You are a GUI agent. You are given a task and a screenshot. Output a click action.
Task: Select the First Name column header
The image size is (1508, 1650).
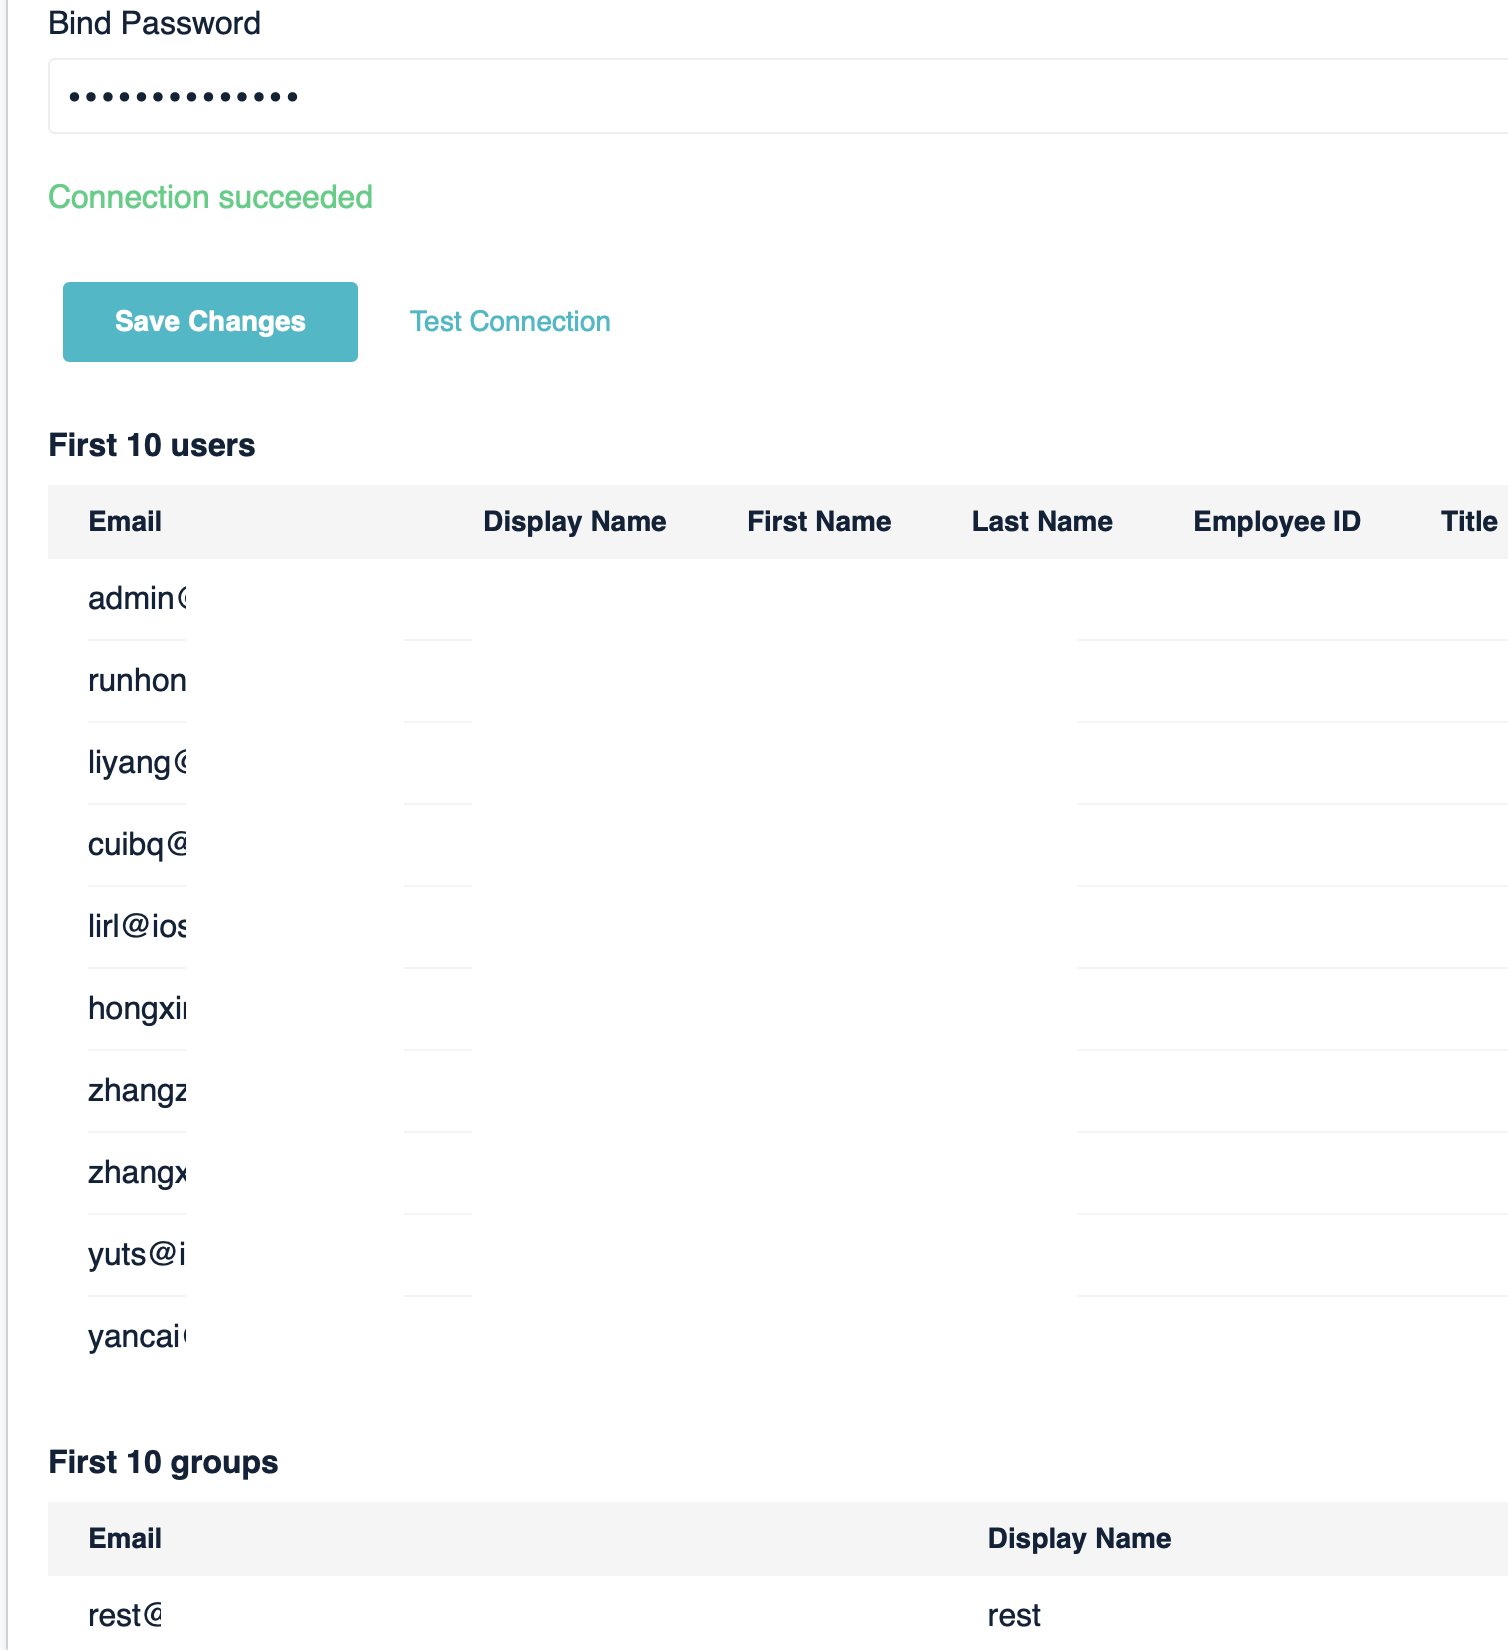[x=818, y=521]
